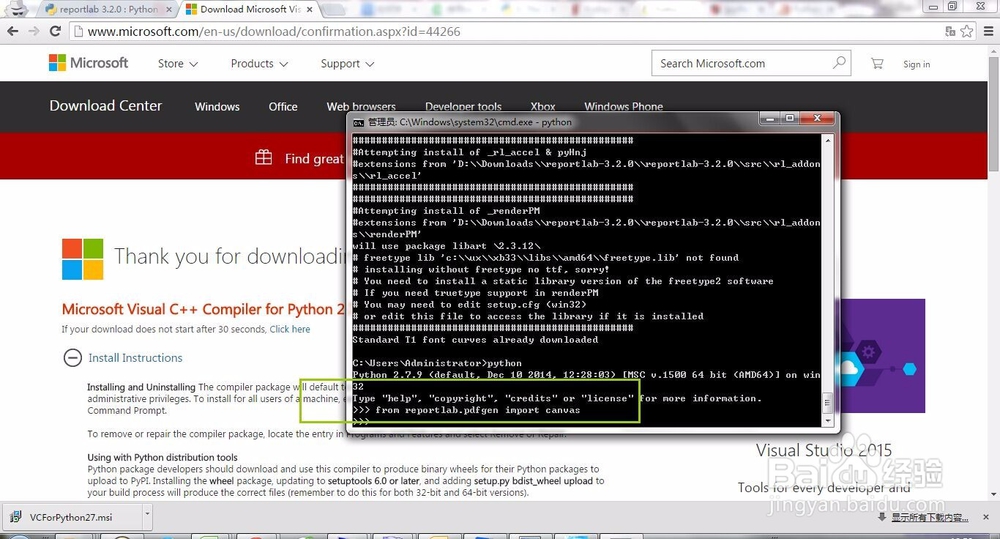Open the Xbox category in Download Center

click(x=543, y=107)
